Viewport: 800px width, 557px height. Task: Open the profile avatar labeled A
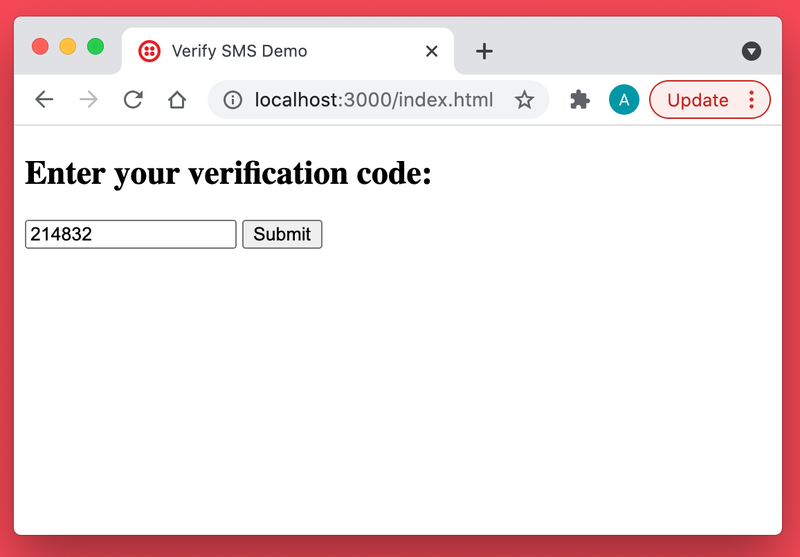pos(624,99)
